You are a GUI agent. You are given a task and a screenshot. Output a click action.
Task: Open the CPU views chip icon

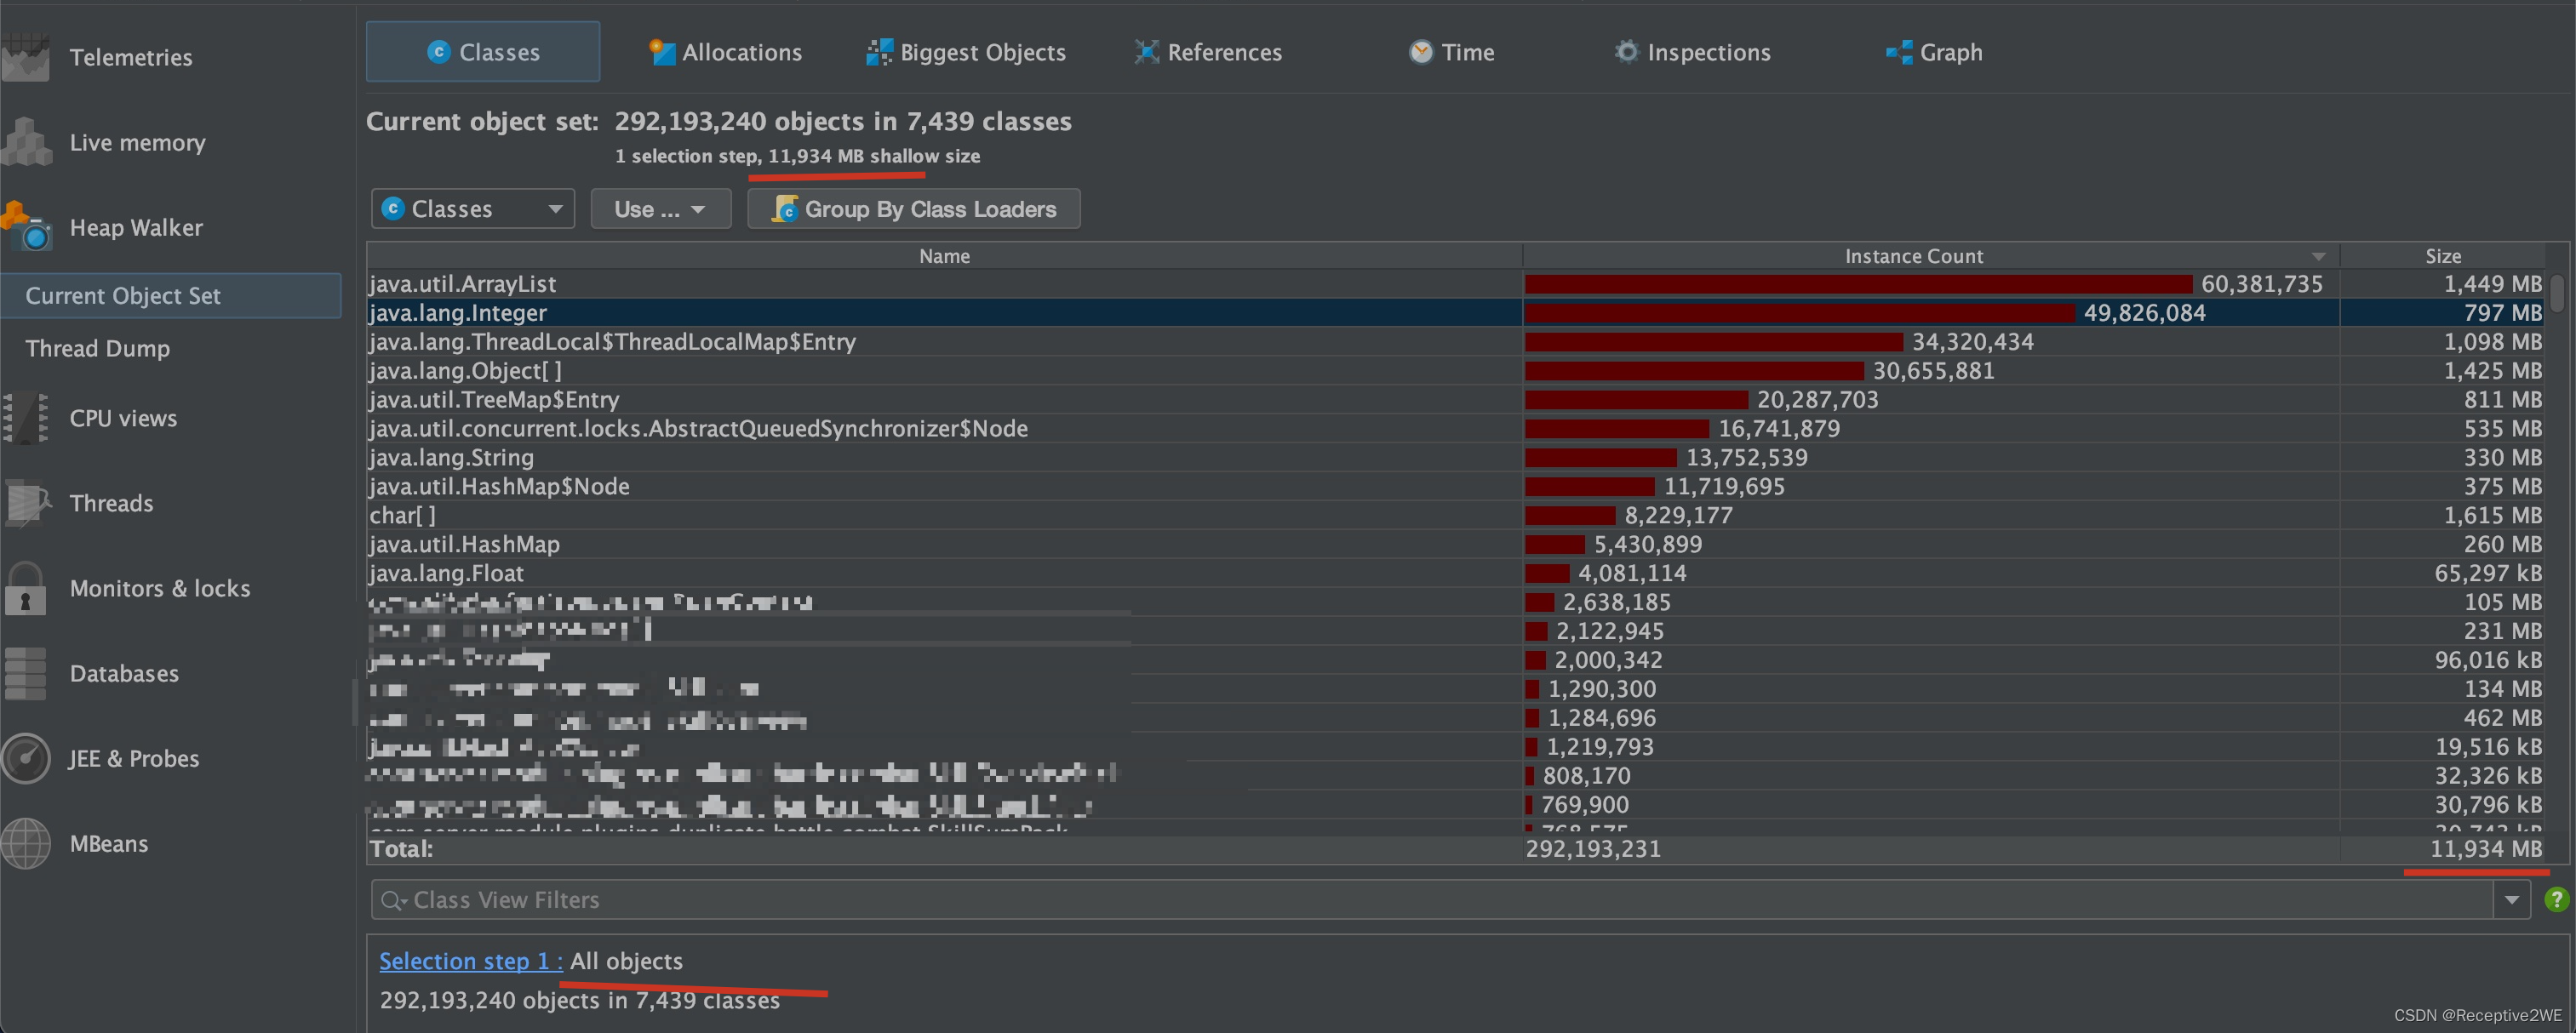(25, 418)
